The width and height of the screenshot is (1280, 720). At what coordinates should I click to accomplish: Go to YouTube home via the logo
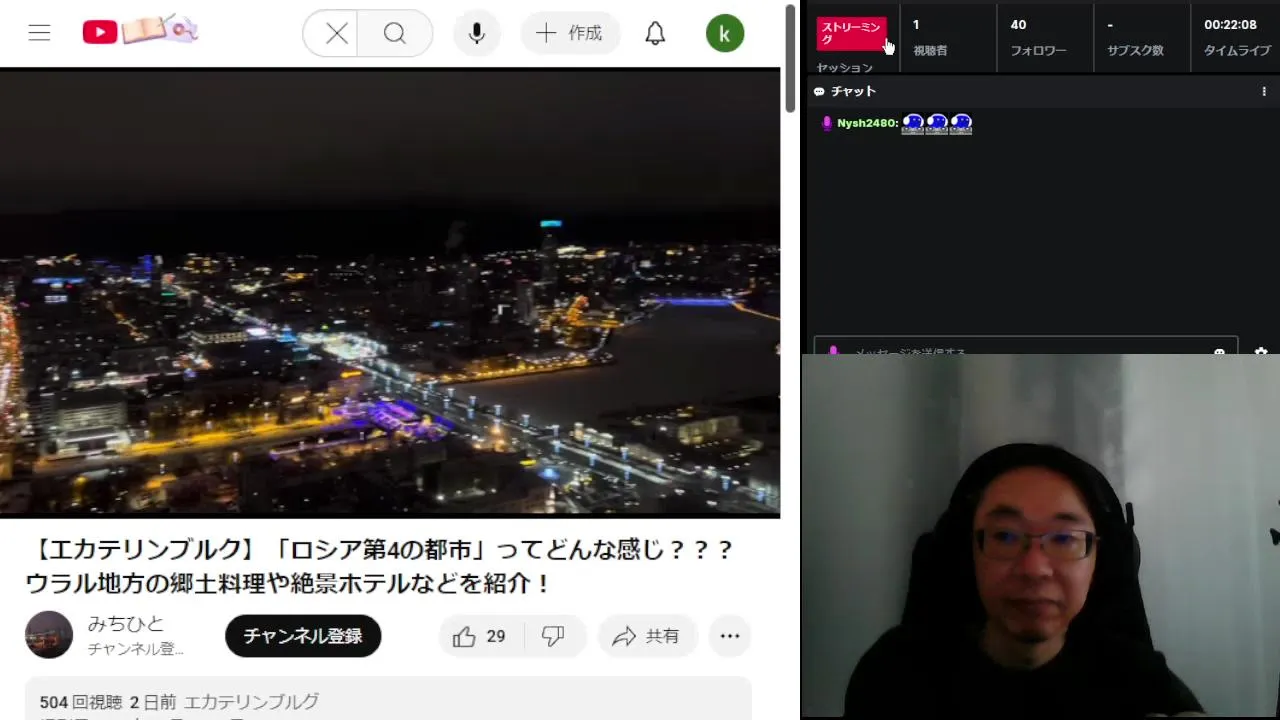[x=140, y=31]
